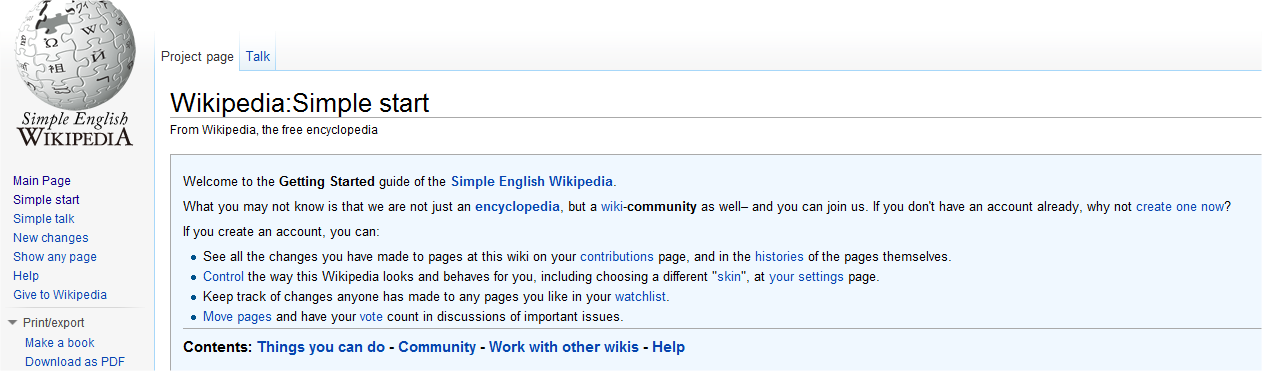Viewport: 1262px width, 371px height.
Task: Select Download as PDF link
Action: 75,362
